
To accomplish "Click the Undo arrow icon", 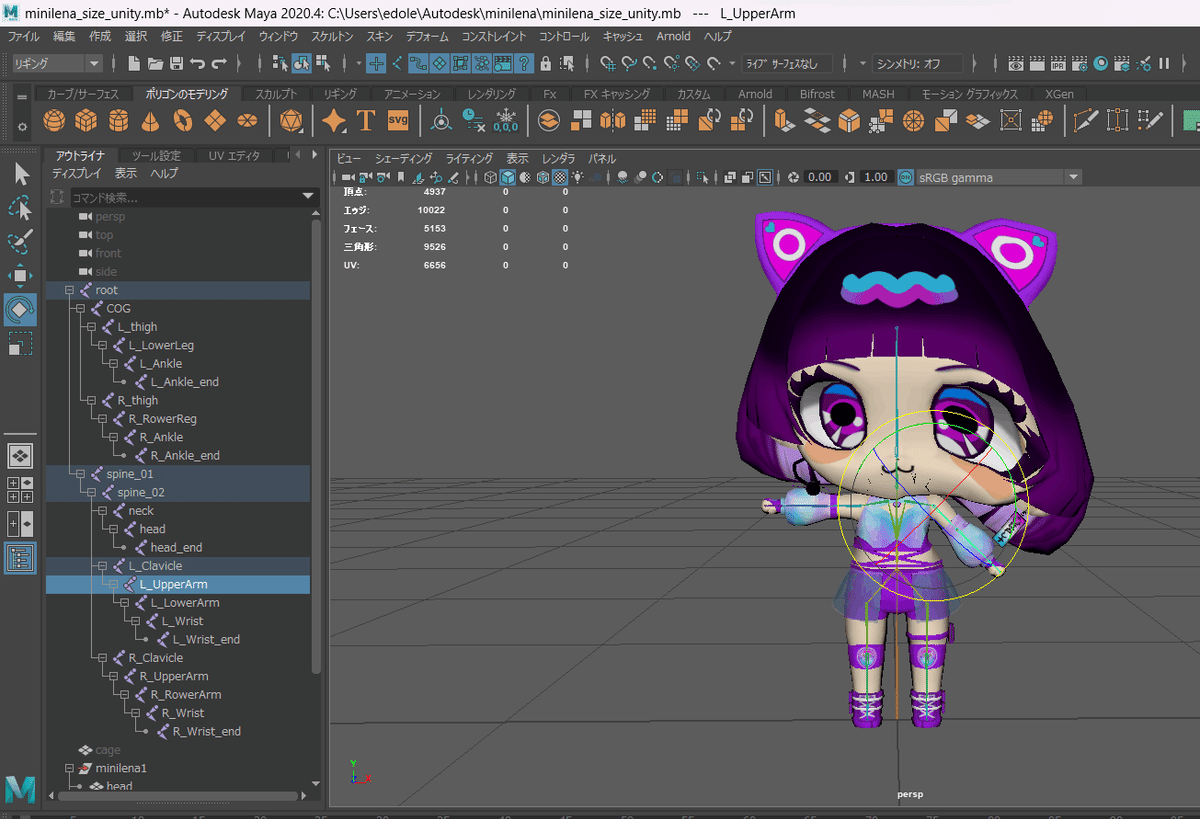I will coord(198,63).
